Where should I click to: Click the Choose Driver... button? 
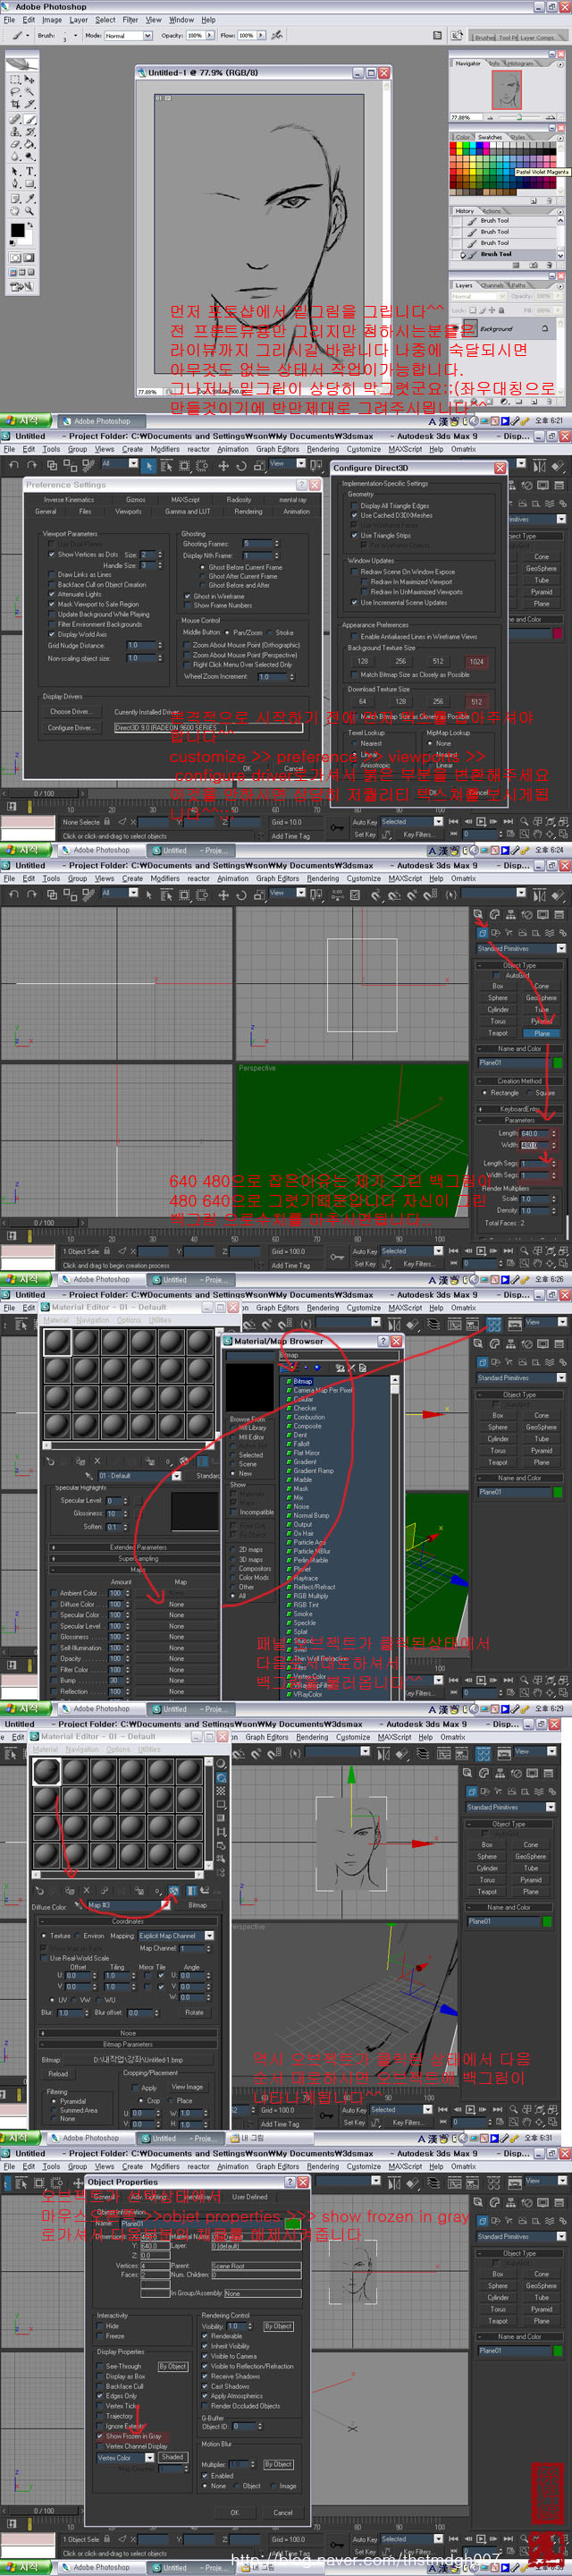pos(71,712)
